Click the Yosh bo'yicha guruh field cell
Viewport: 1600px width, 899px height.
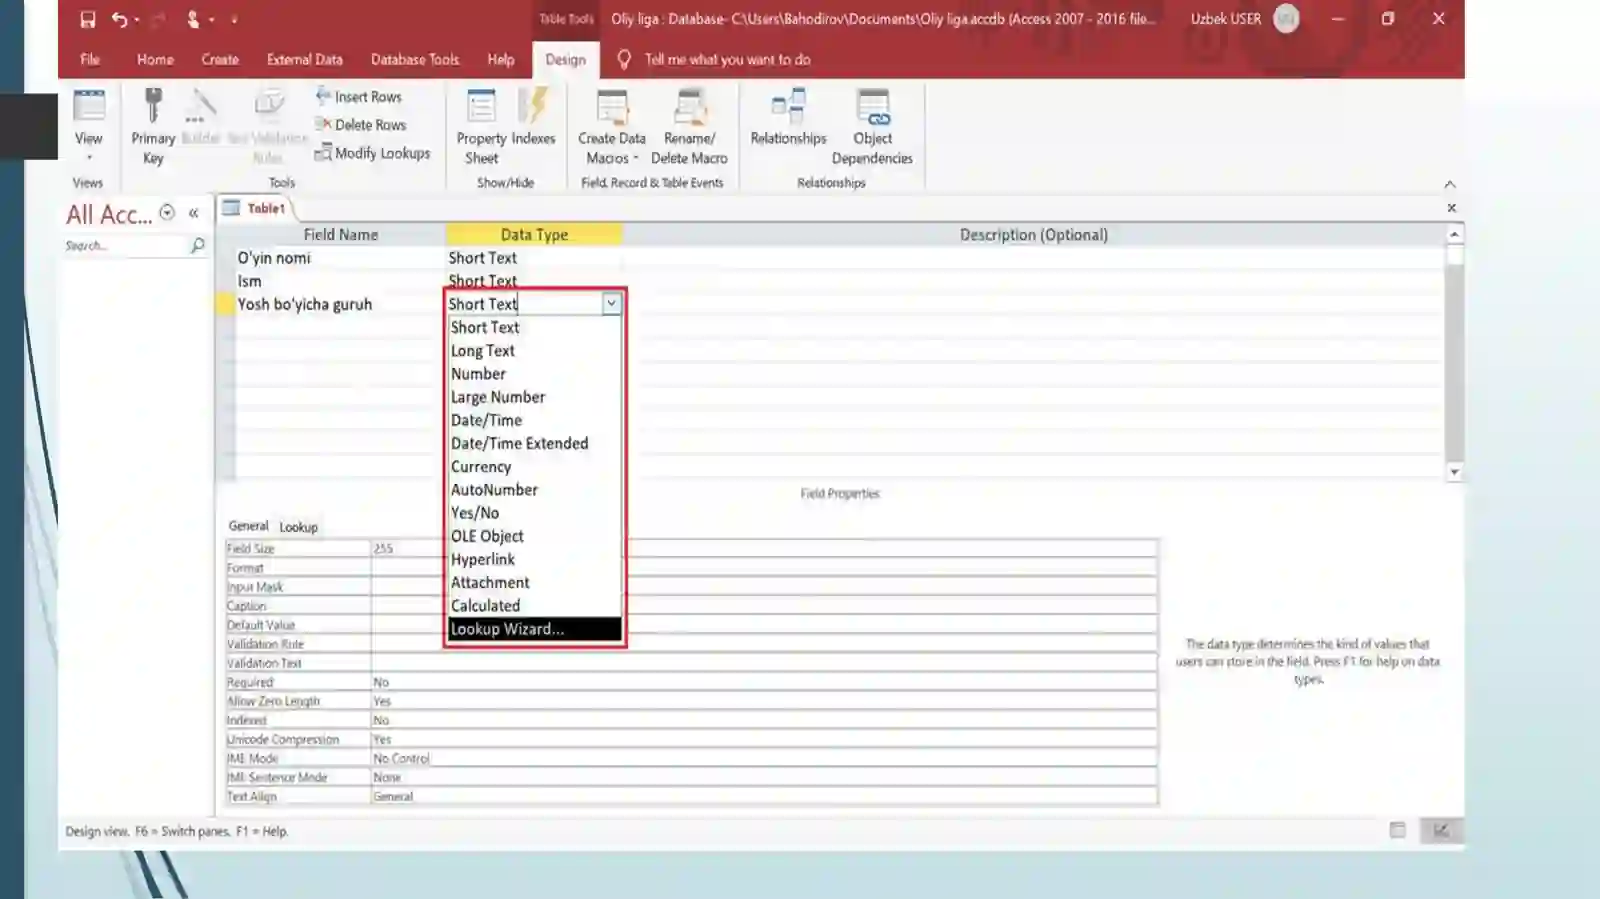[x=340, y=304]
